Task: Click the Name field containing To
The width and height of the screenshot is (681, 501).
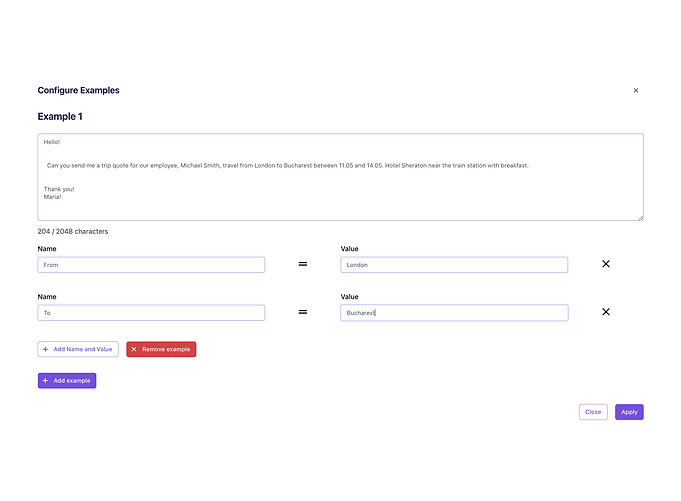Action: pyautogui.click(x=151, y=313)
